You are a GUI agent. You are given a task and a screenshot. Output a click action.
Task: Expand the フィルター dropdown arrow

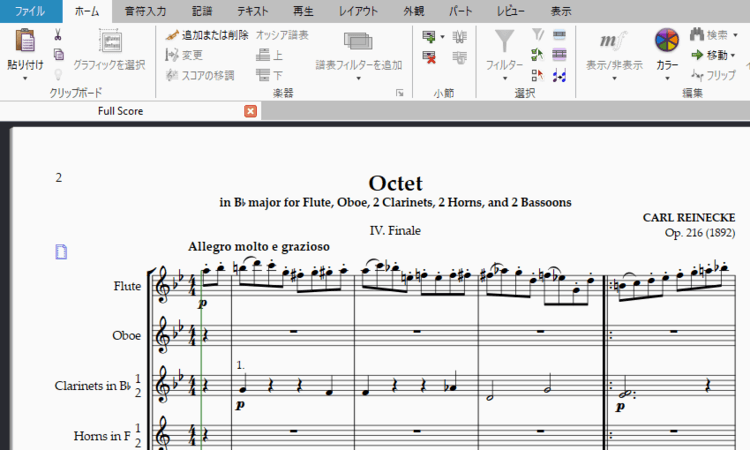pyautogui.click(x=505, y=77)
